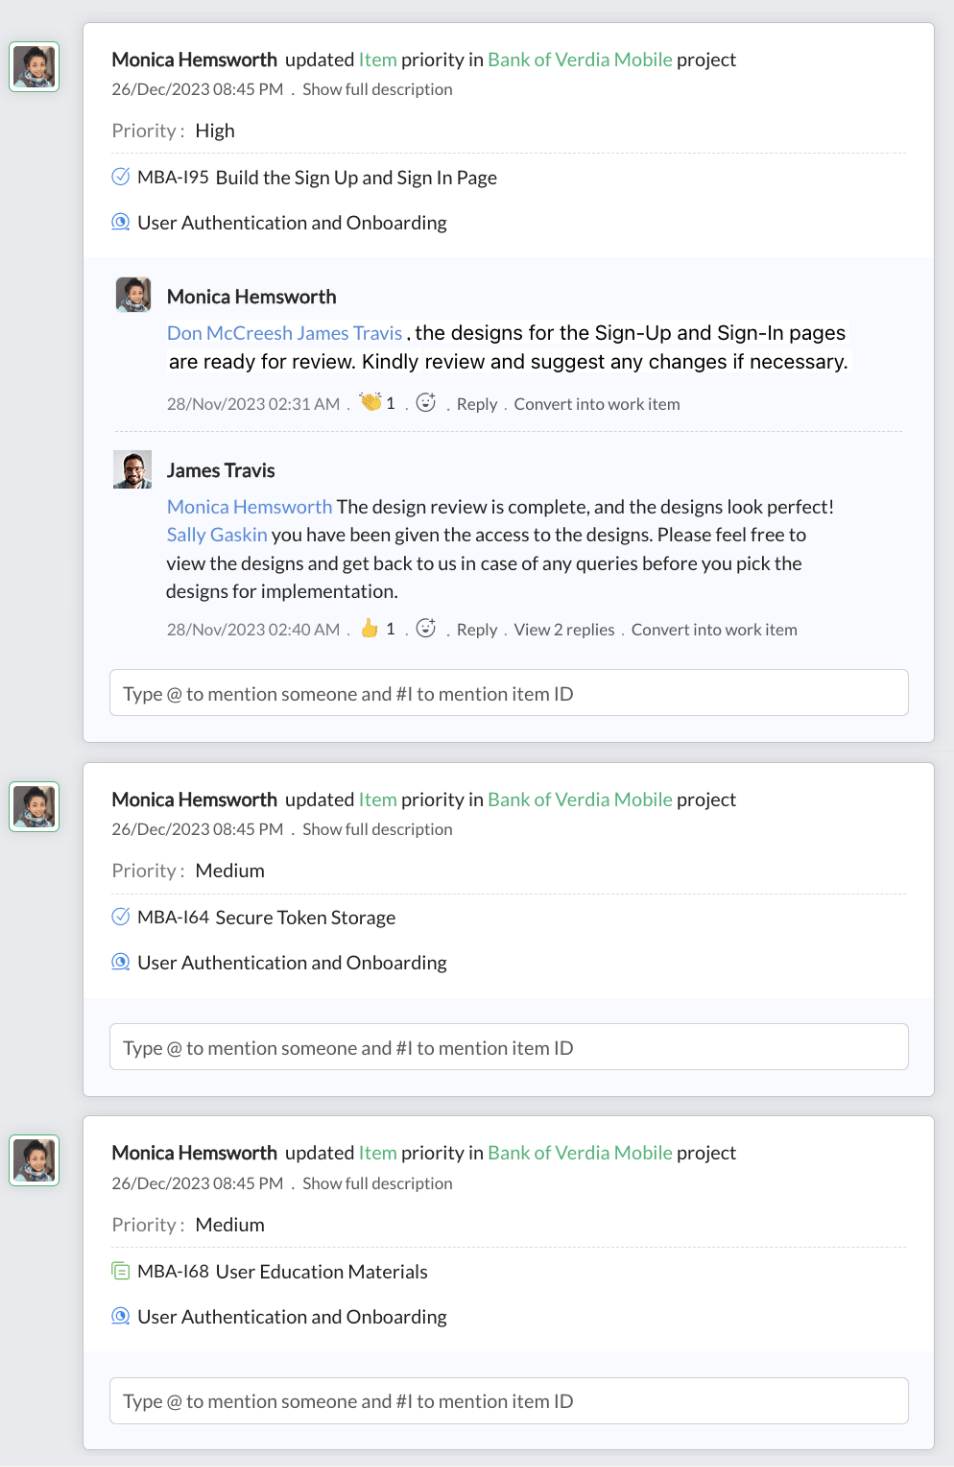Viewport: 954px width, 1467px height.
Task: Open the Sally Gaskin mention link
Action: click(x=217, y=535)
